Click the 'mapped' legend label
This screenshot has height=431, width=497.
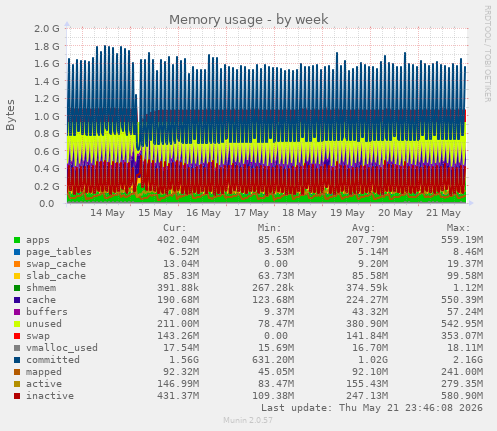pyautogui.click(x=44, y=372)
